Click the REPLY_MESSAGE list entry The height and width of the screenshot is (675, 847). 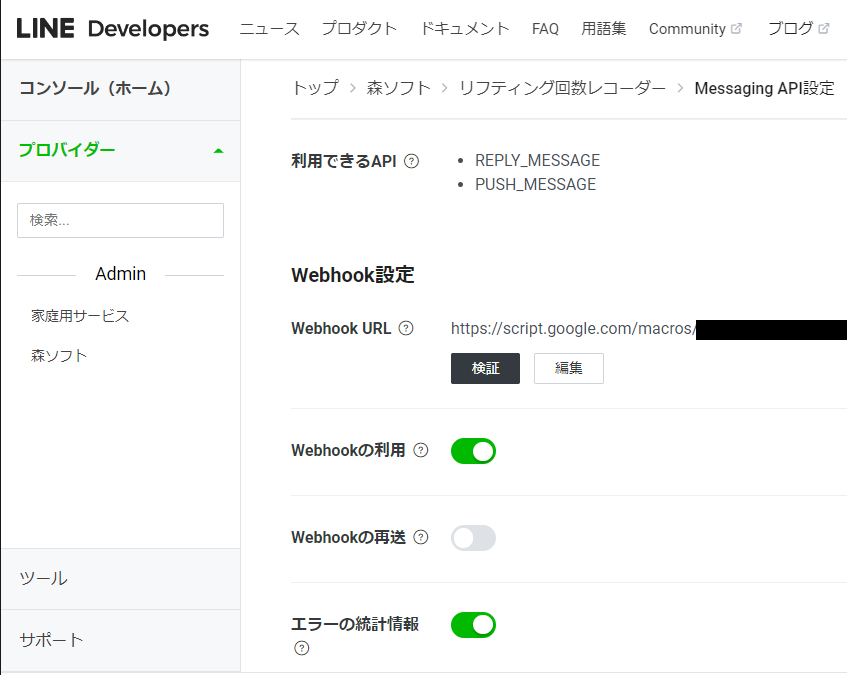[x=537, y=160]
